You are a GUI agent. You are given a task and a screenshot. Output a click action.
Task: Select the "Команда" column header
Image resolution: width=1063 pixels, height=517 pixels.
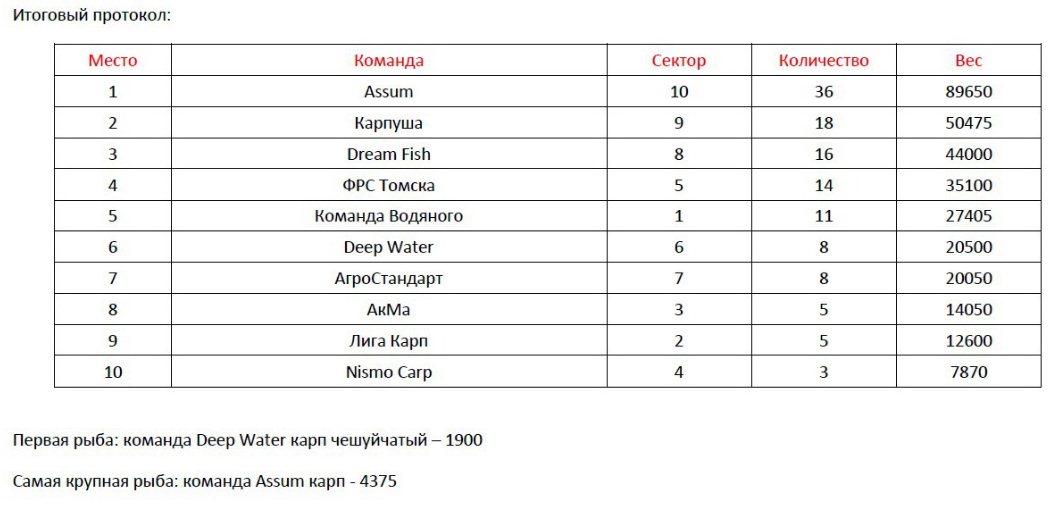coord(388,60)
